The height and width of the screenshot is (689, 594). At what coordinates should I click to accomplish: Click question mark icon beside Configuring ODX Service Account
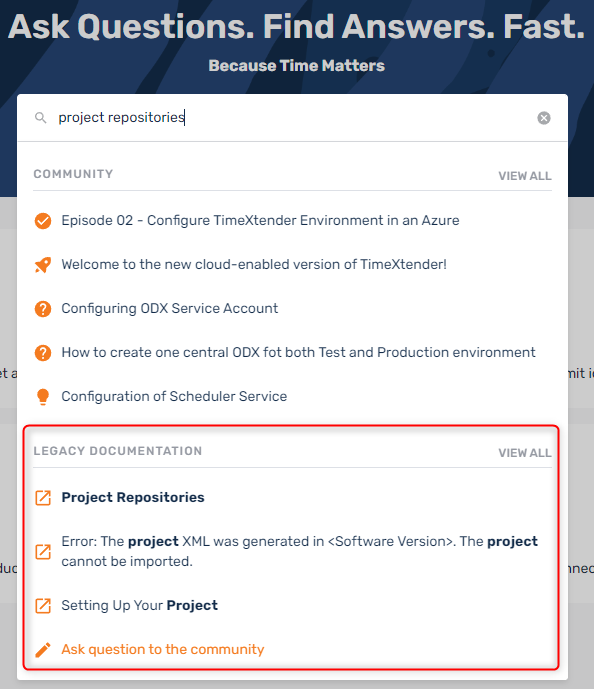pyautogui.click(x=43, y=308)
